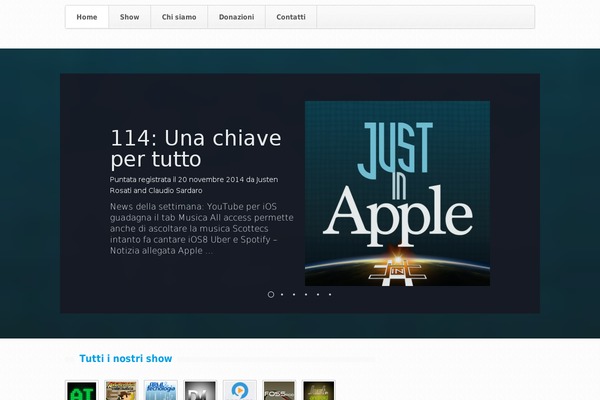
Task: Open the blue play-circle show icon
Action: point(240,390)
